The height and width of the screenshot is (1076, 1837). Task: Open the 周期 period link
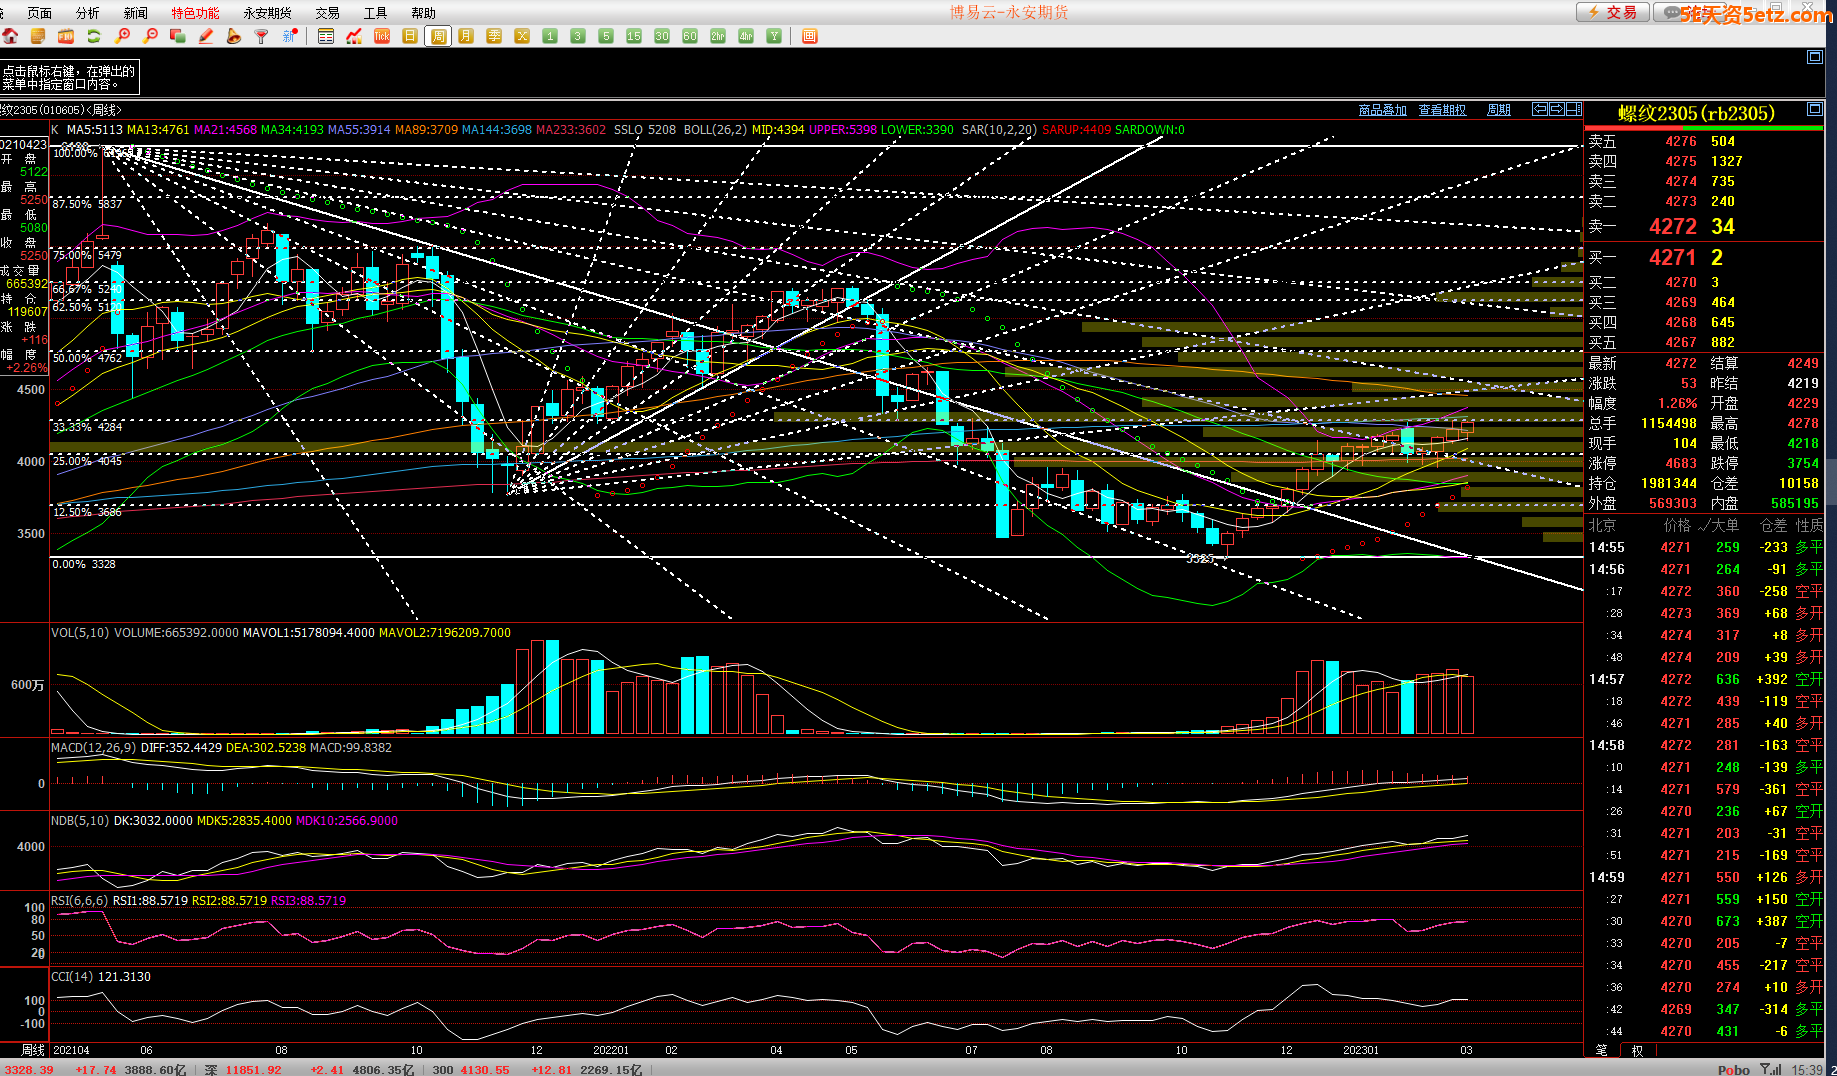point(1499,110)
